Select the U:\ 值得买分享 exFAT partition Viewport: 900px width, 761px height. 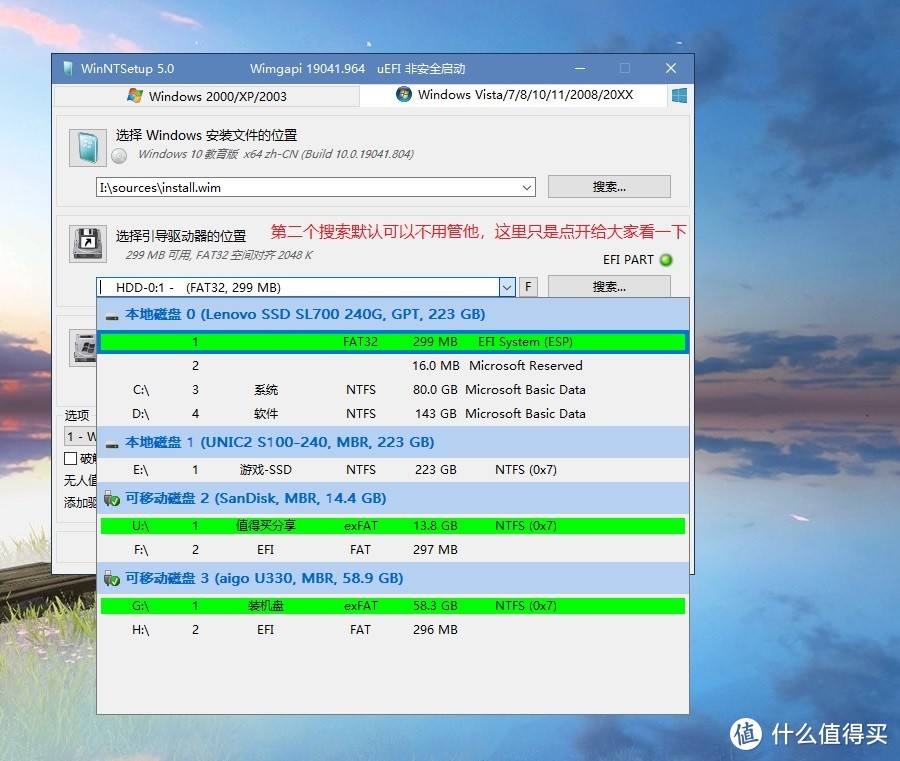pos(393,526)
